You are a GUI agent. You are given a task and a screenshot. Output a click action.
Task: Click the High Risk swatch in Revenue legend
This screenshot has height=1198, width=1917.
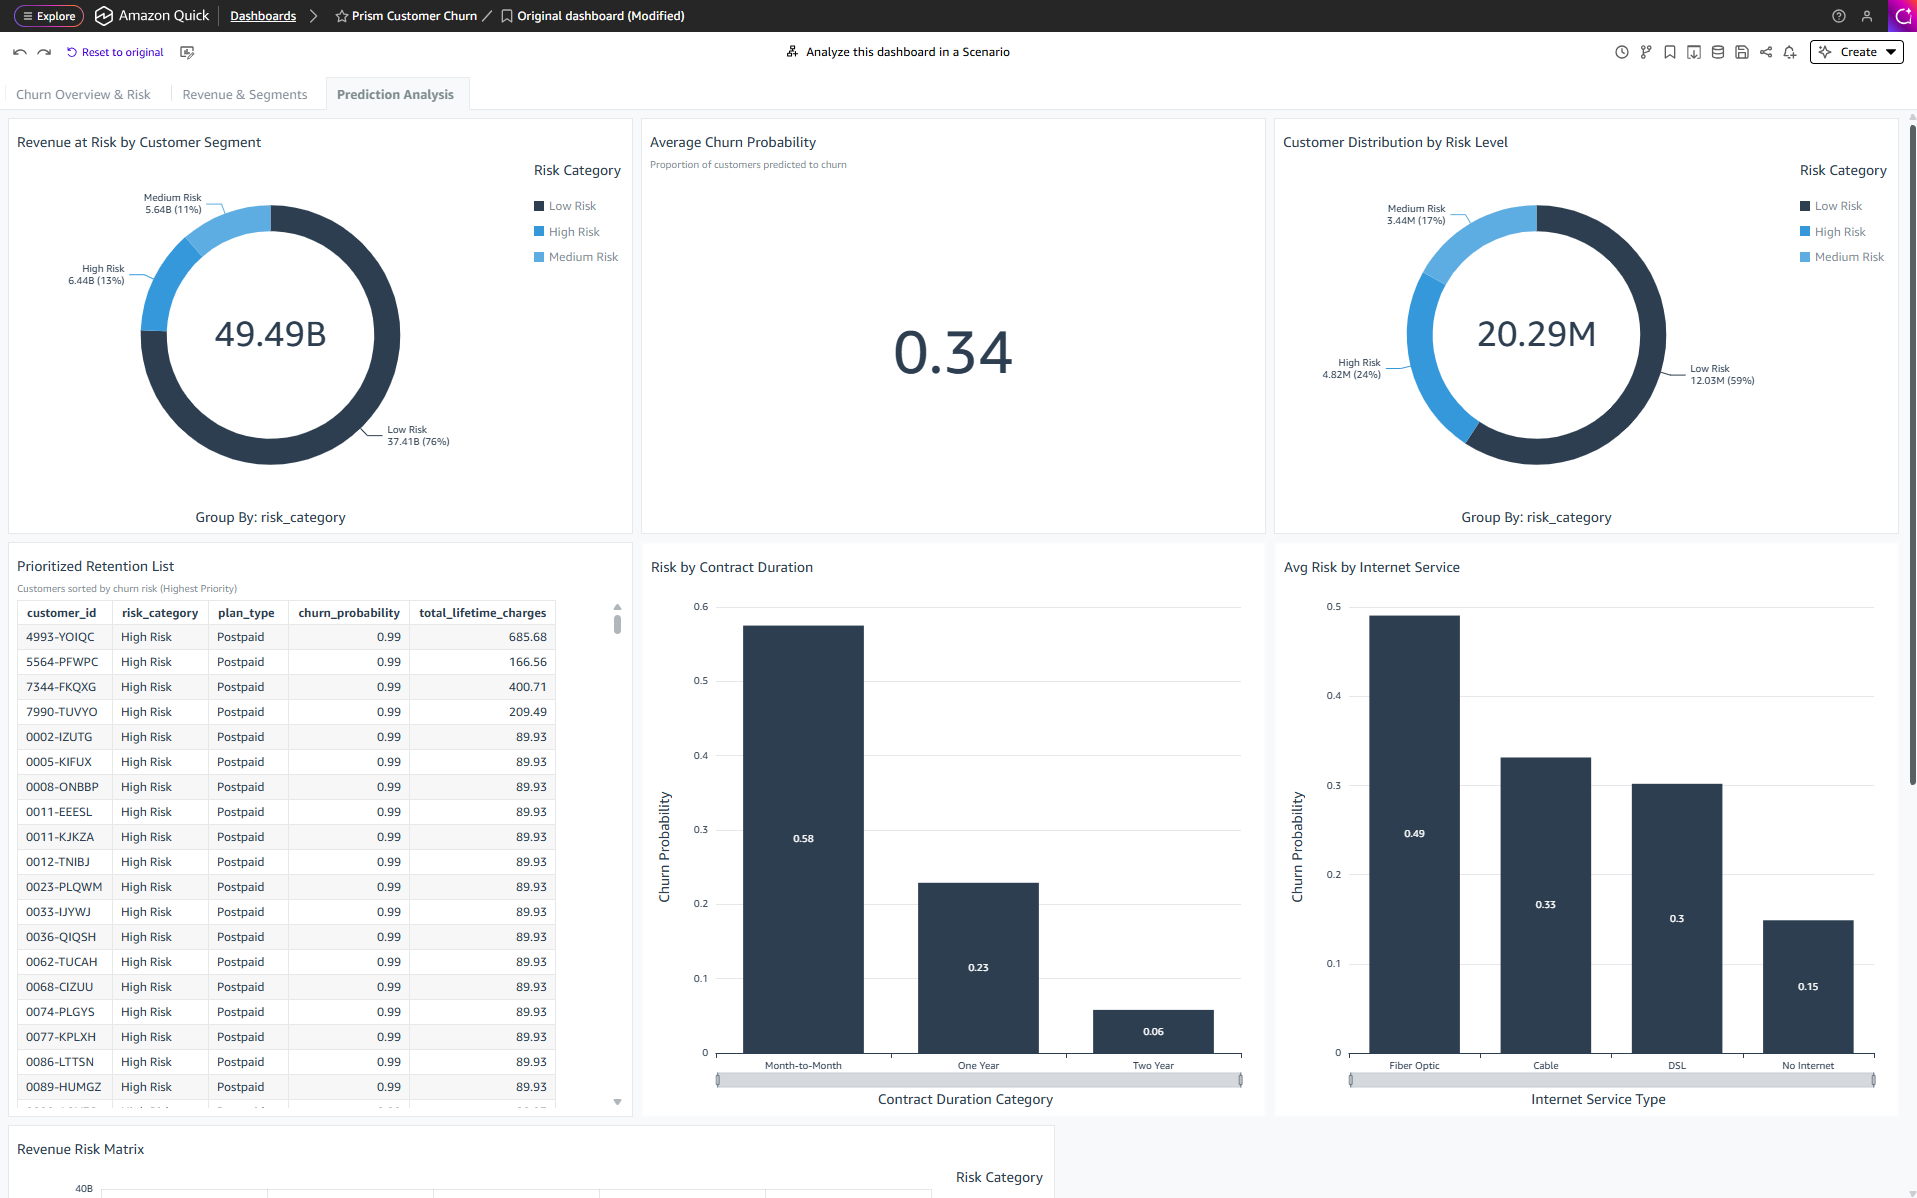click(539, 232)
